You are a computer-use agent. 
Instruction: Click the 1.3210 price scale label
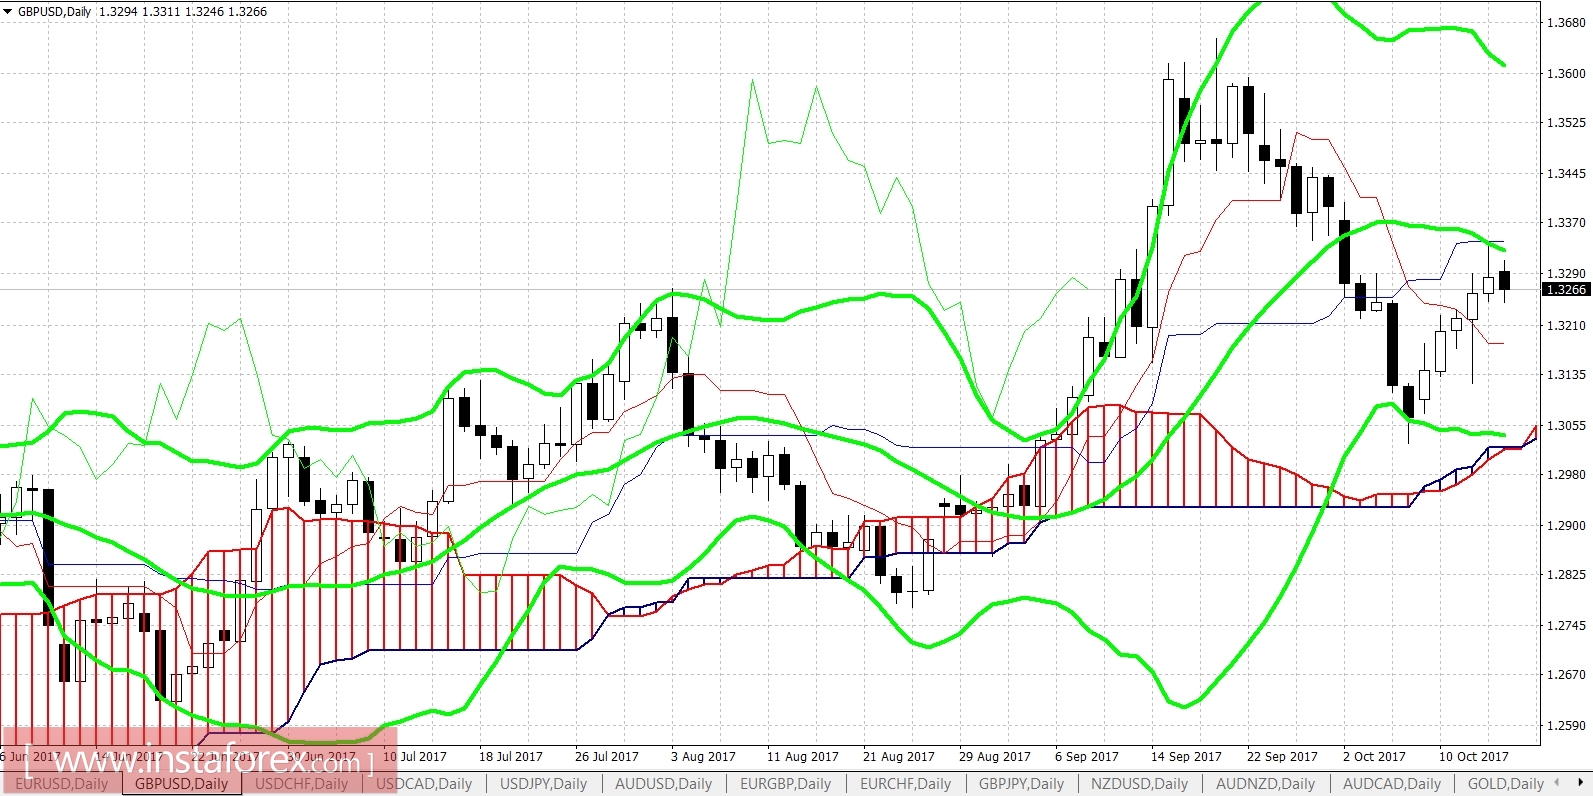[1566, 326]
